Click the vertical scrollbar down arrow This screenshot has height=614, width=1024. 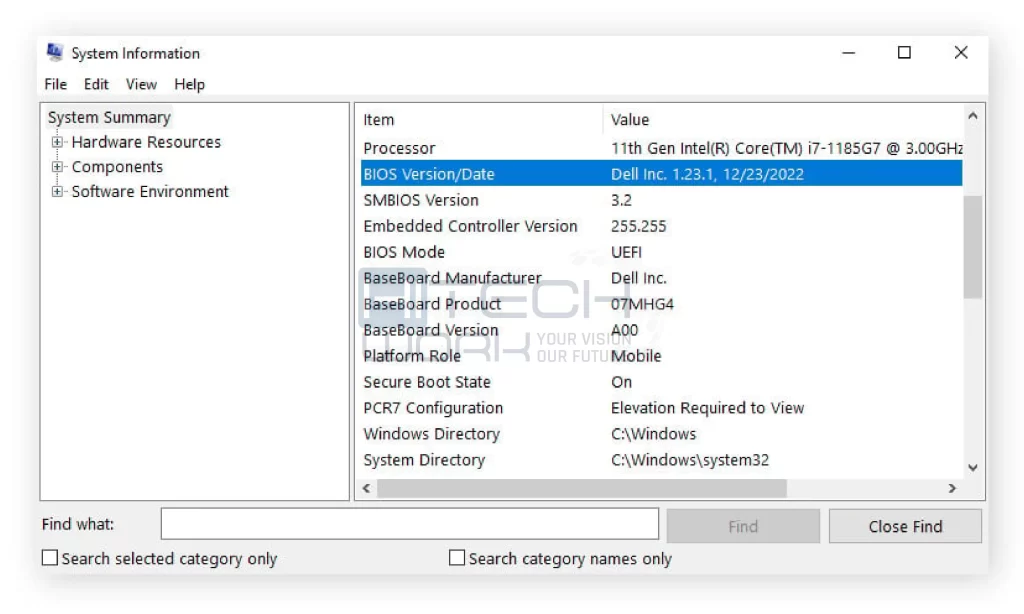pyautogui.click(x=972, y=468)
